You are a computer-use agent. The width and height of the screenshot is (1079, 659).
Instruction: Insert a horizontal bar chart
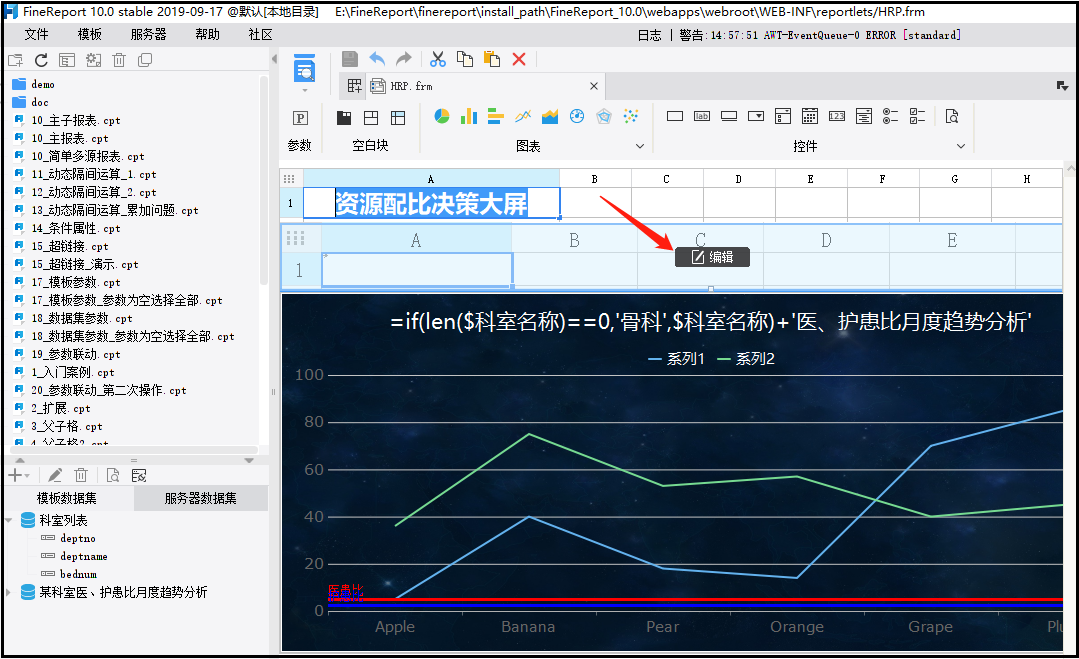coord(495,116)
